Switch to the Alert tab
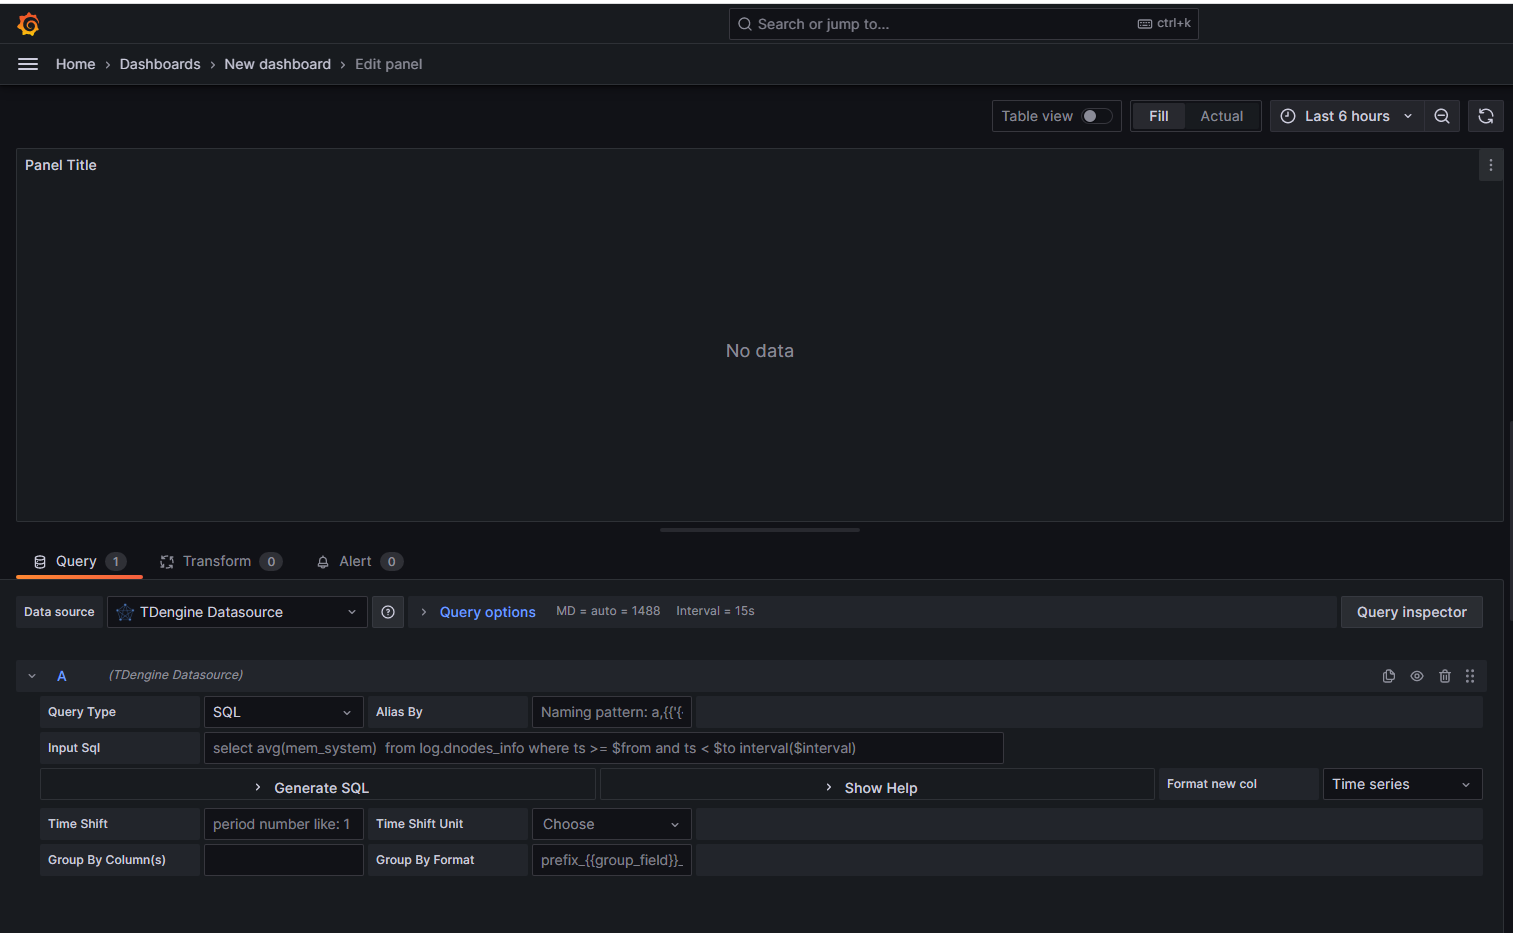The width and height of the screenshot is (1513, 933). [359, 561]
